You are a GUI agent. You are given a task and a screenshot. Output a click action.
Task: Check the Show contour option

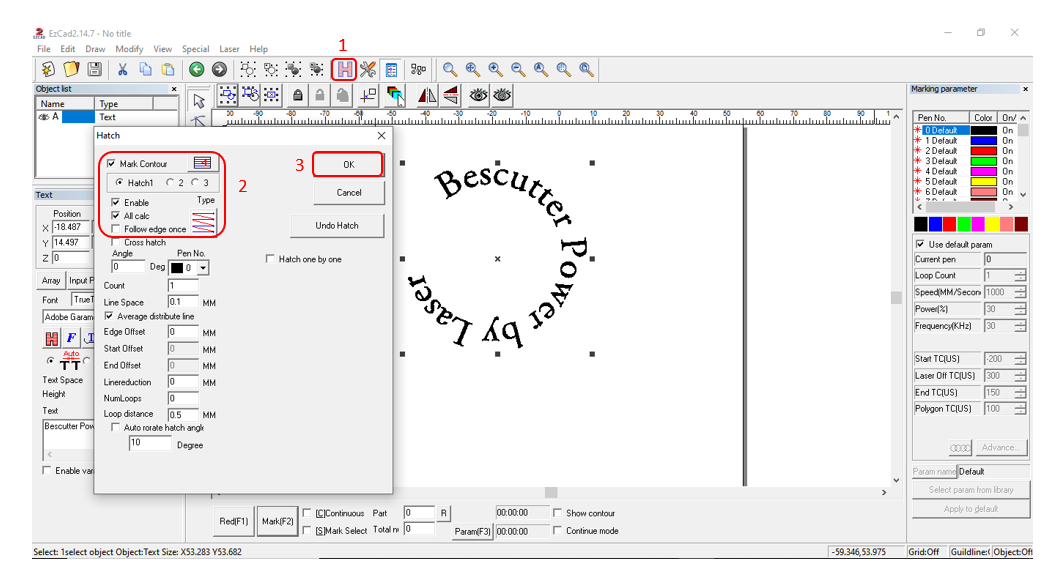click(x=557, y=513)
